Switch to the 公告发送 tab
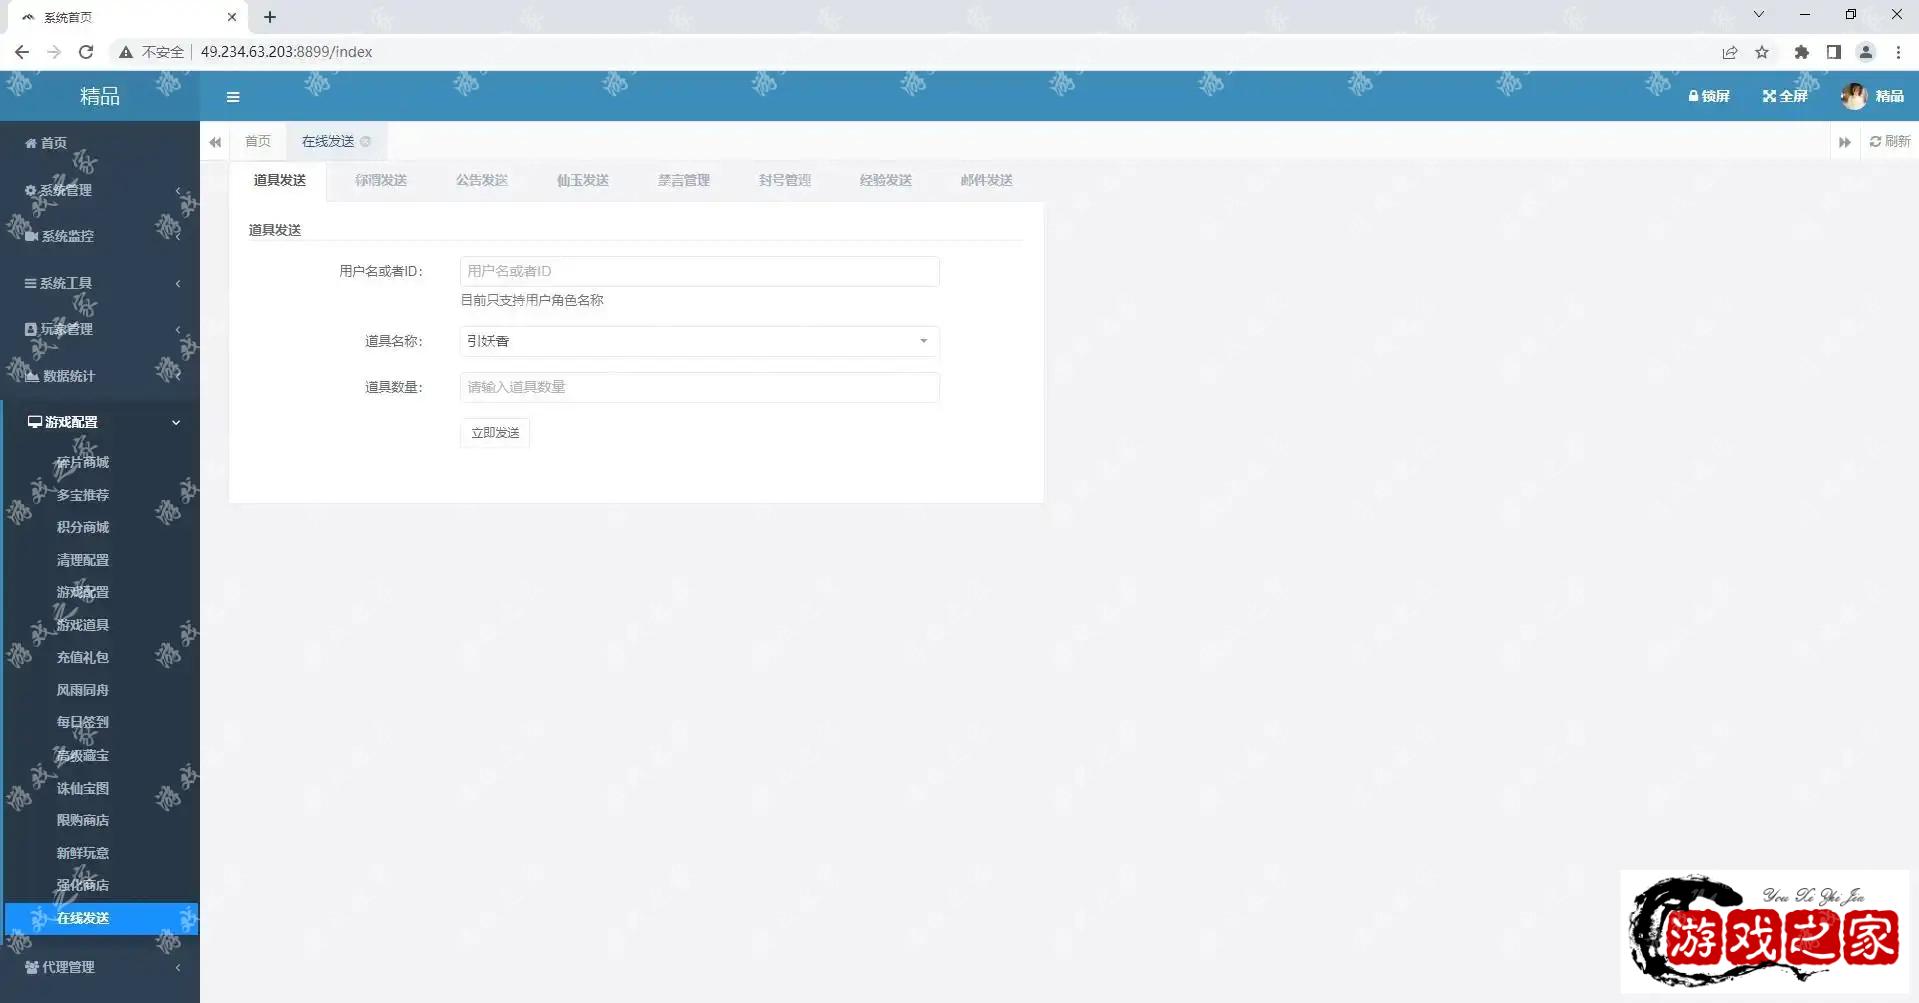This screenshot has width=1919, height=1003. (482, 180)
